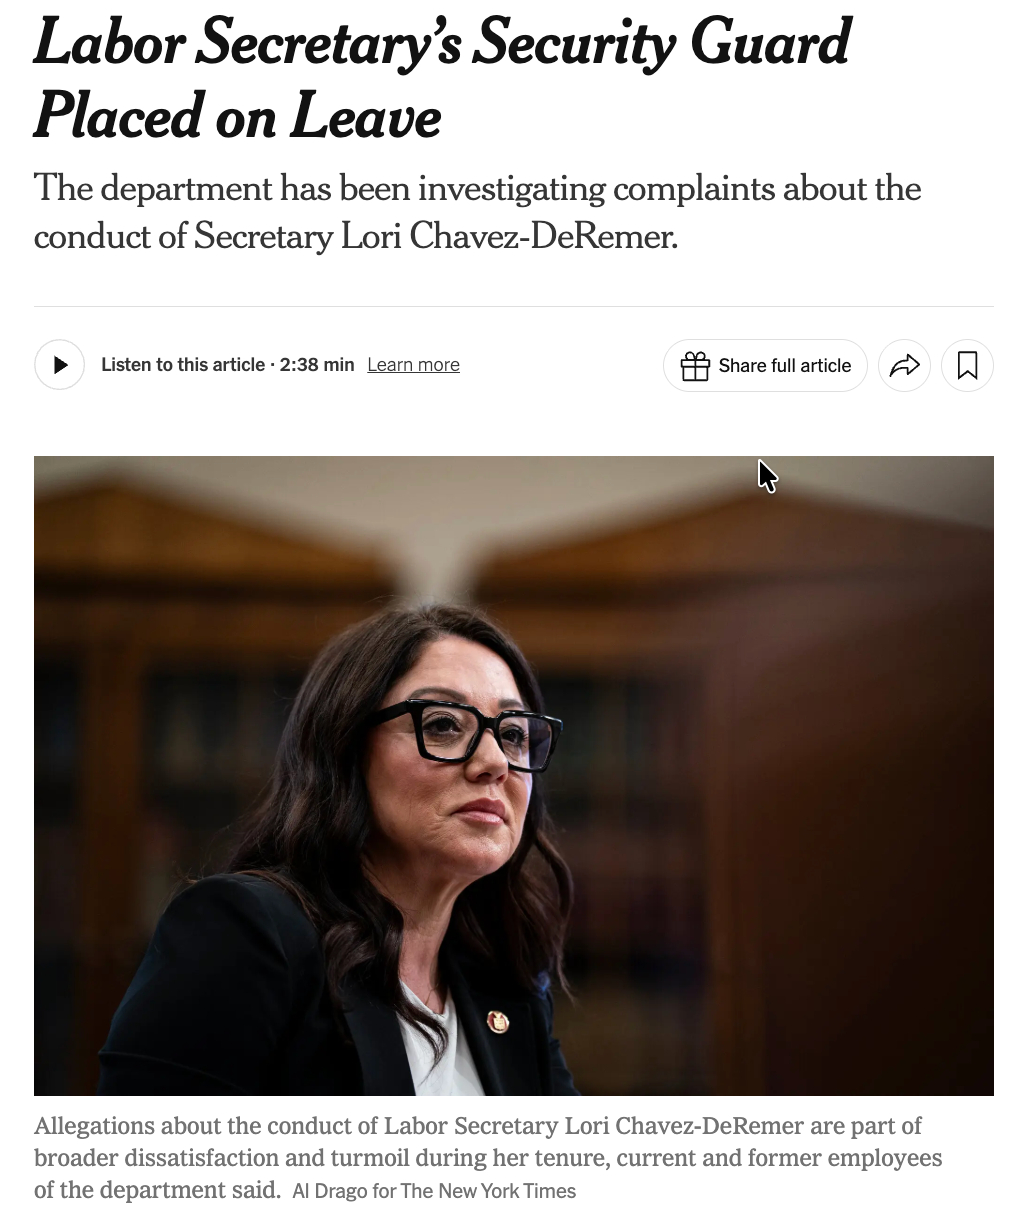
Task: Open the Learn more link
Action: pyautogui.click(x=413, y=365)
